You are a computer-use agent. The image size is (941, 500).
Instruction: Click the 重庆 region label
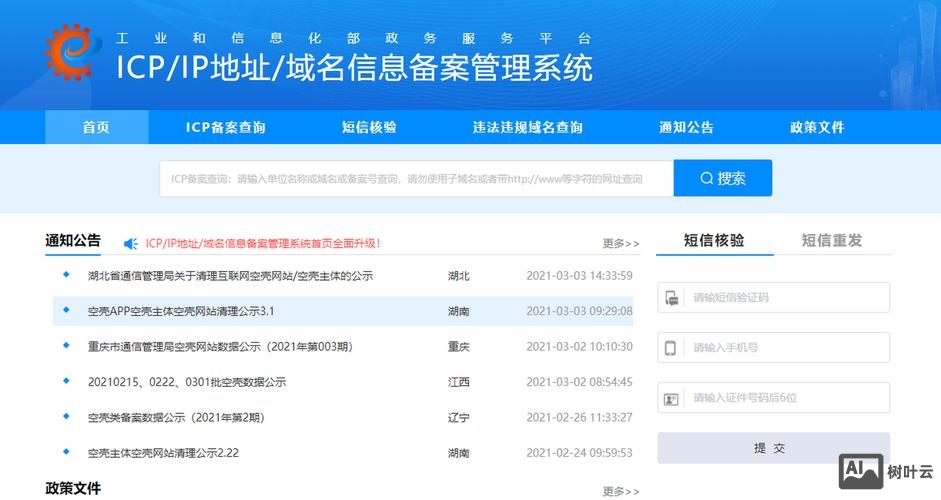(x=458, y=346)
